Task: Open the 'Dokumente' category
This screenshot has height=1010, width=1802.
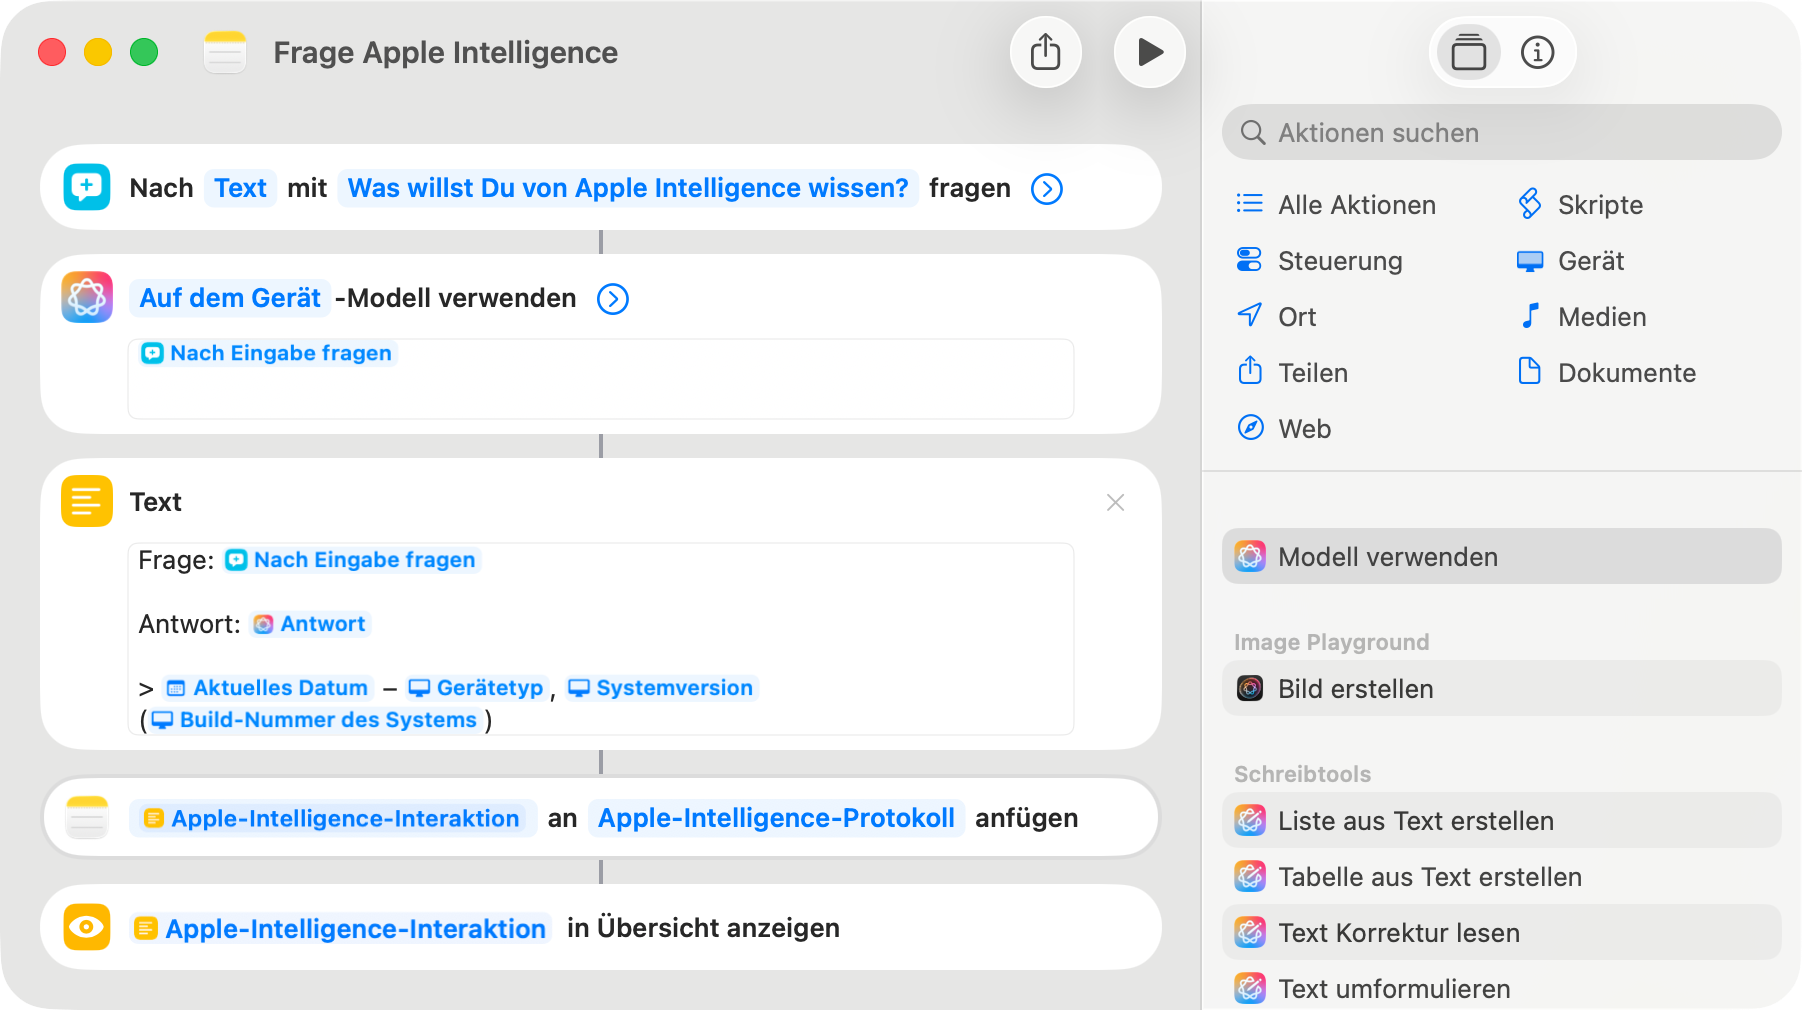Action: click(1606, 372)
